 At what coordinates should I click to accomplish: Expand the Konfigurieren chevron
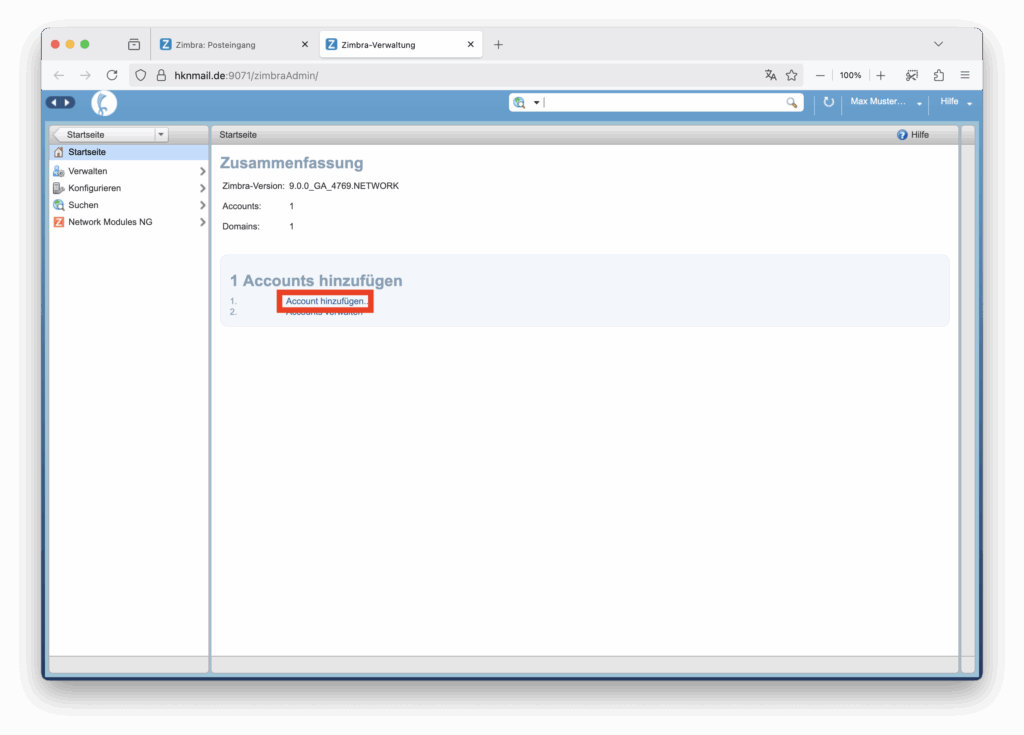point(202,188)
